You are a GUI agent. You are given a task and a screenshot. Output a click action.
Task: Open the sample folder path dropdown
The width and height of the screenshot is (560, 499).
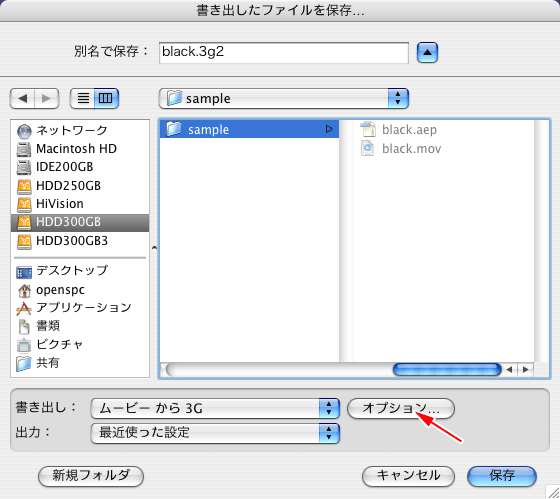coord(284,98)
